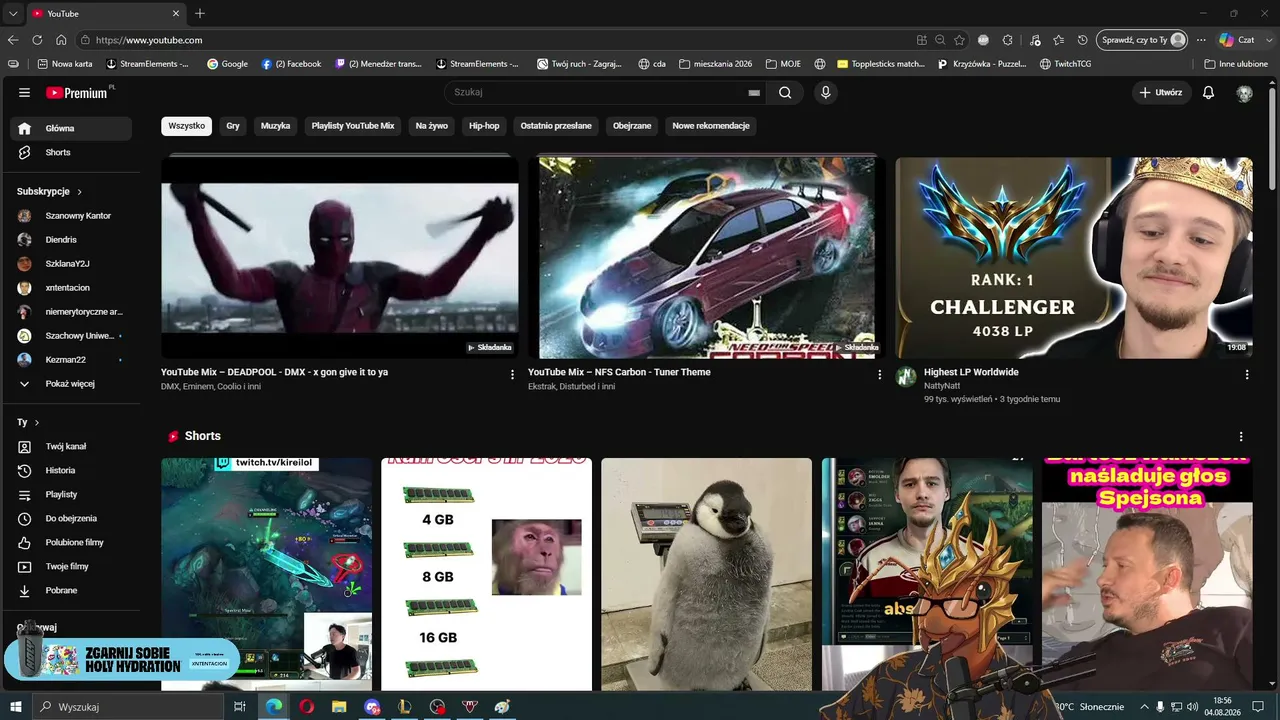Visit the NattyNatt channel link

[x=942, y=386]
